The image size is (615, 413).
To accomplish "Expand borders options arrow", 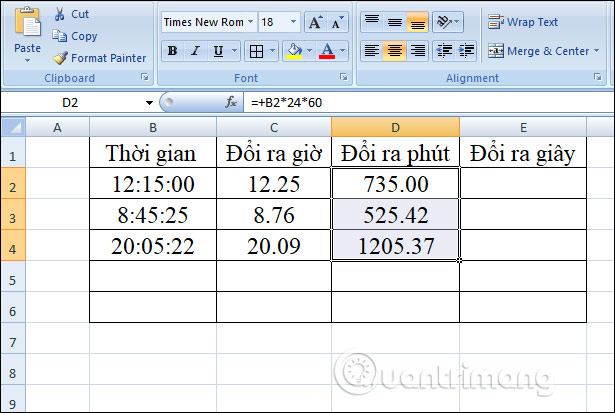I will (273, 51).
